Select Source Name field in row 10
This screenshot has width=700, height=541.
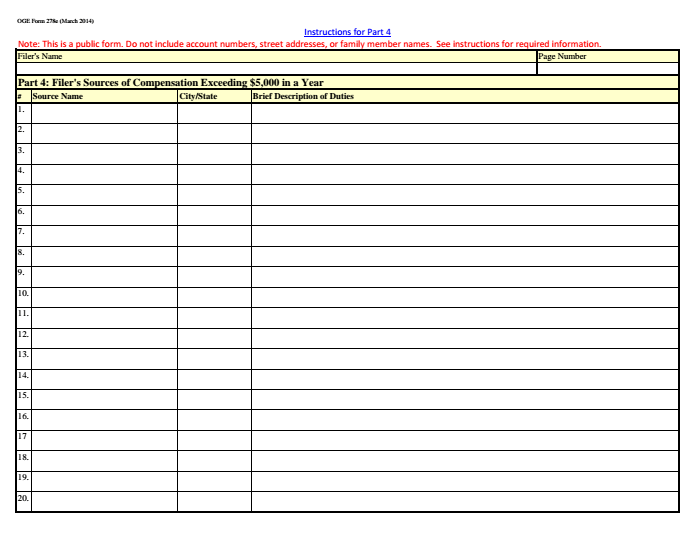click(x=104, y=297)
